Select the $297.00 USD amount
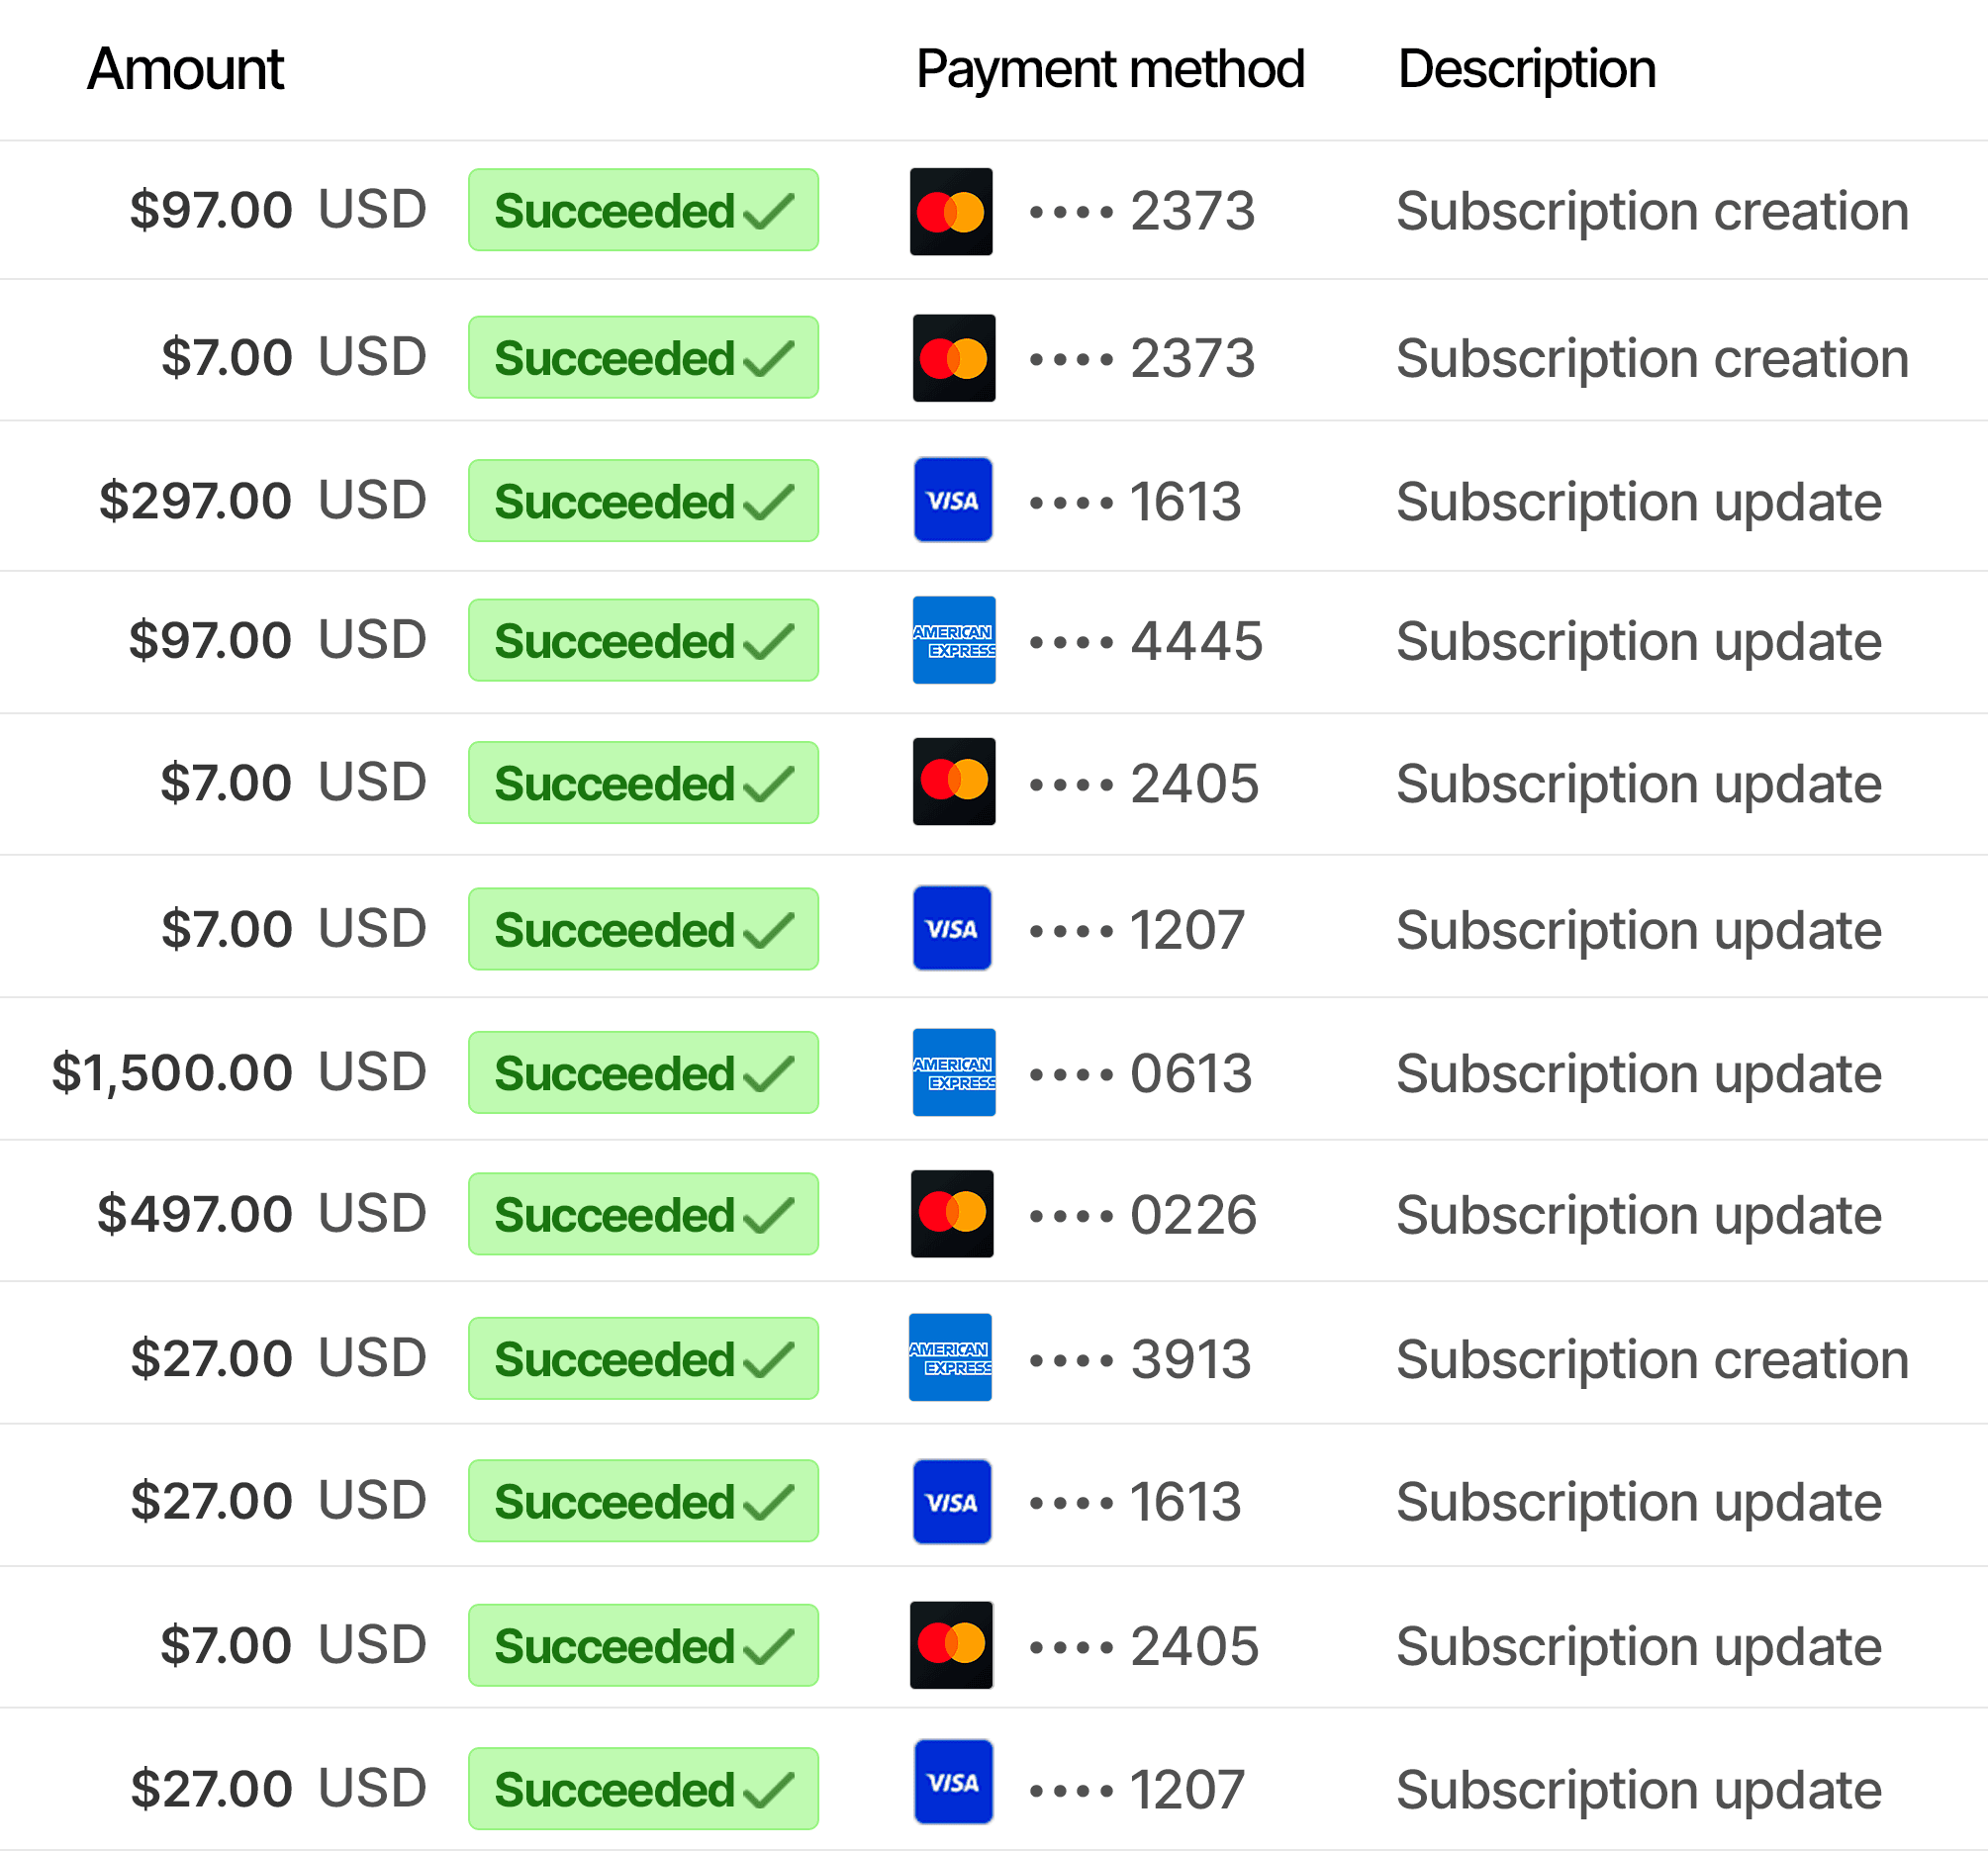Image resolution: width=1988 pixels, height=1852 pixels. (x=262, y=500)
